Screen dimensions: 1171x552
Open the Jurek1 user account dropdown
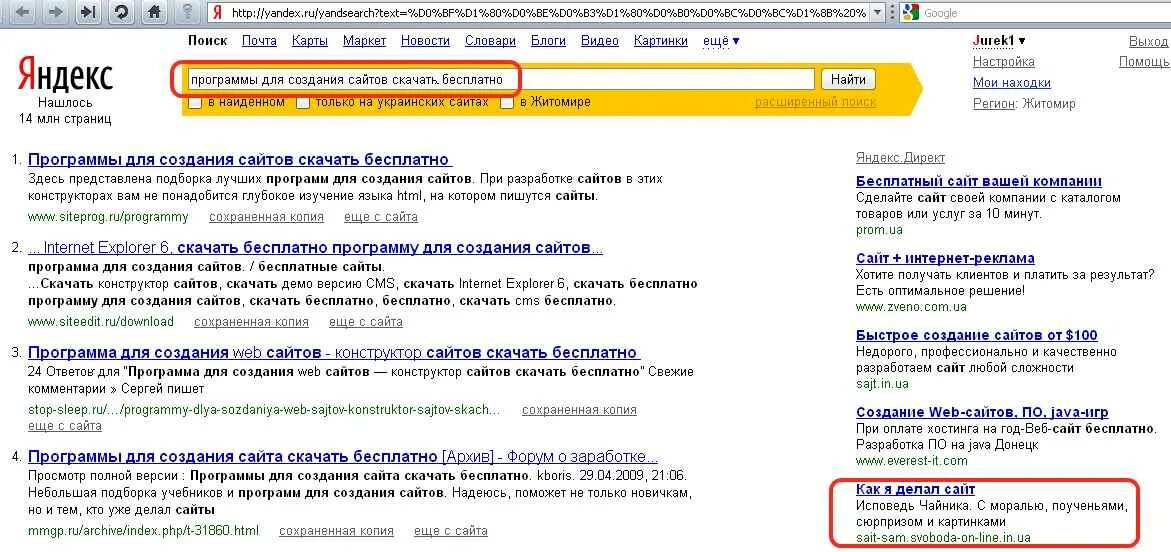(x=999, y=41)
